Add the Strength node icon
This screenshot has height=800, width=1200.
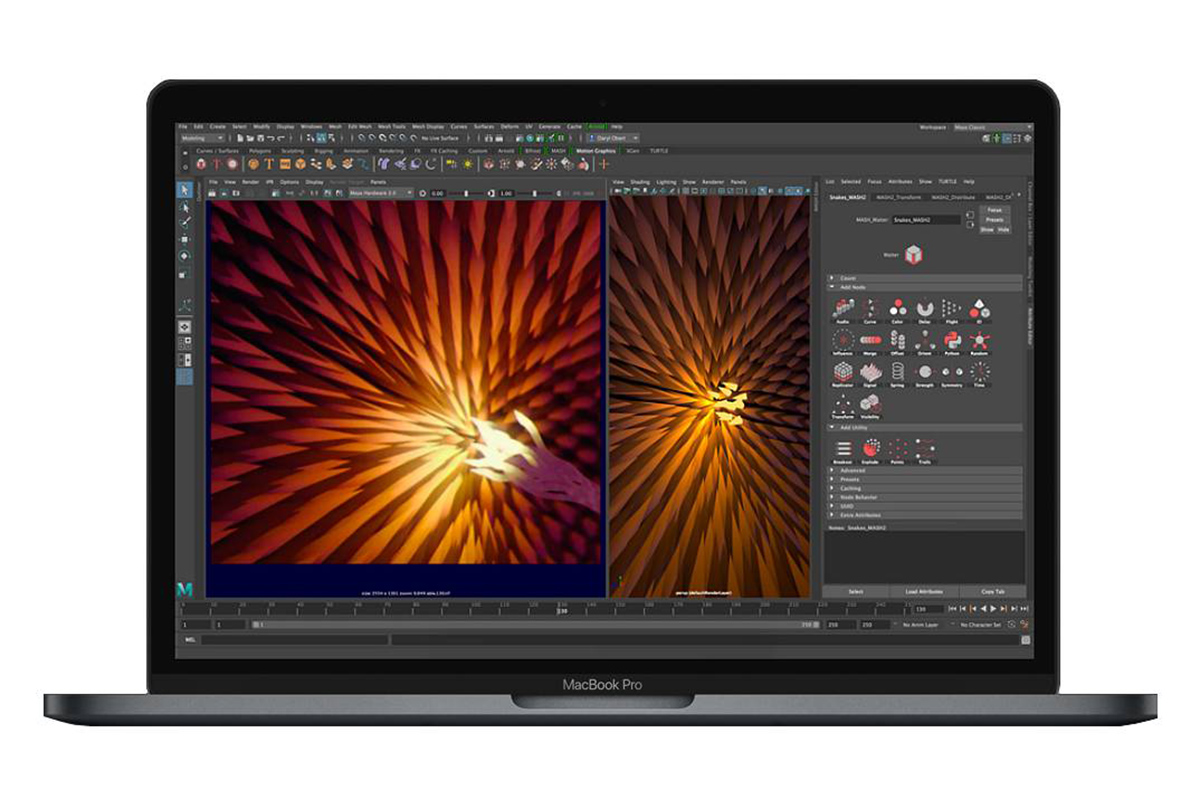(x=925, y=372)
